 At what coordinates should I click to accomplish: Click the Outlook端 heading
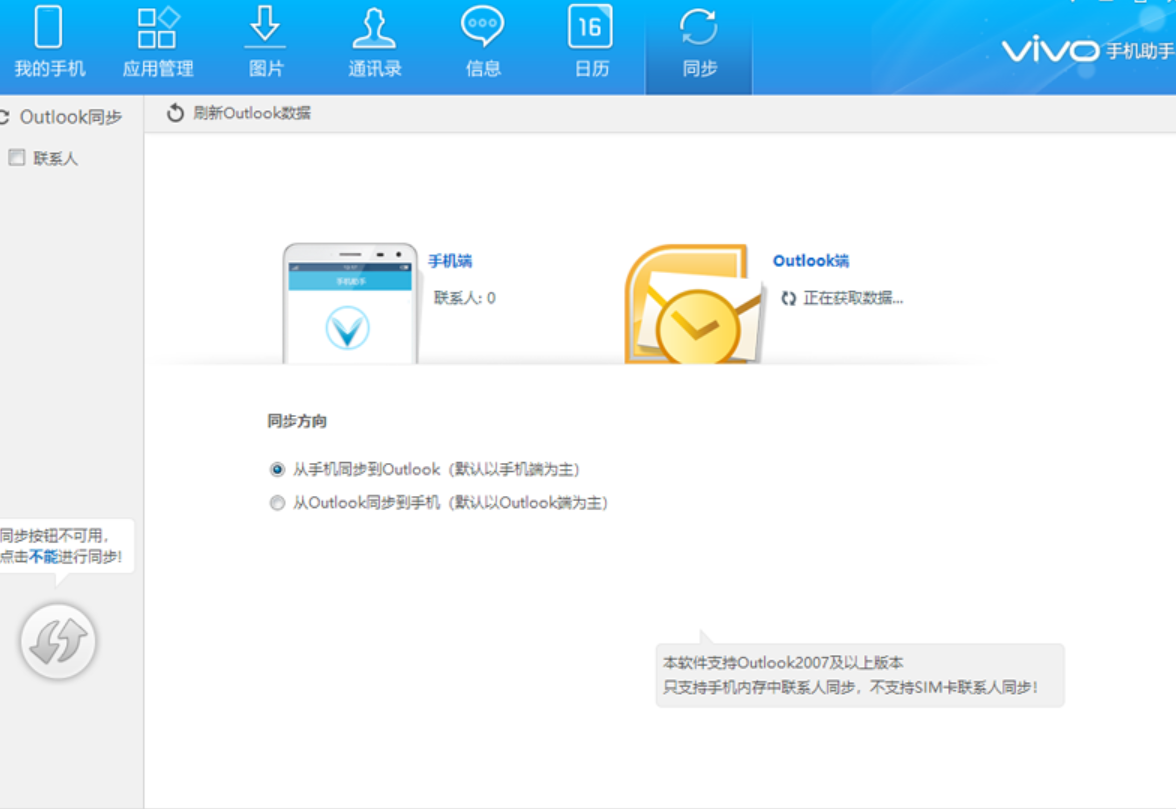(811, 261)
